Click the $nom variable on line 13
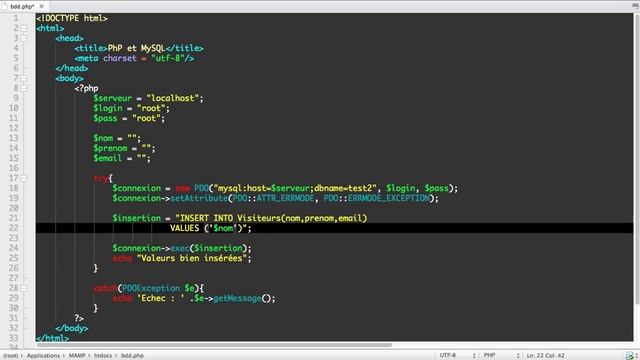 pyautogui.click(x=103, y=138)
